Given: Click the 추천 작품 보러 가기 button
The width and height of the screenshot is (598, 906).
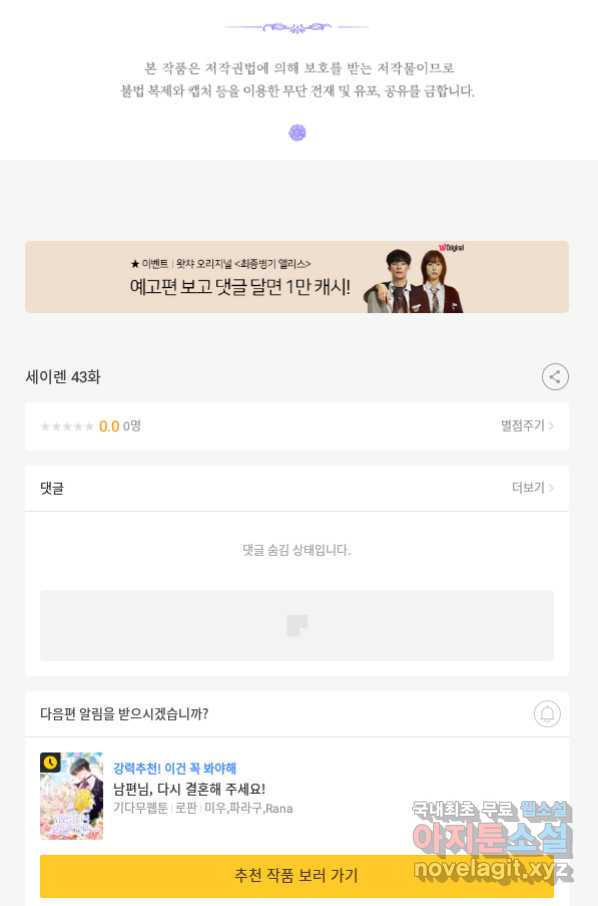Looking at the screenshot, I should click(x=297, y=875).
